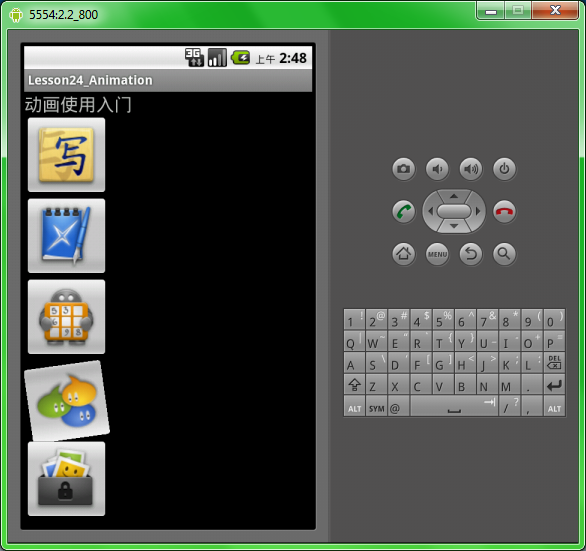Open the MENU hardware button

click(x=437, y=254)
